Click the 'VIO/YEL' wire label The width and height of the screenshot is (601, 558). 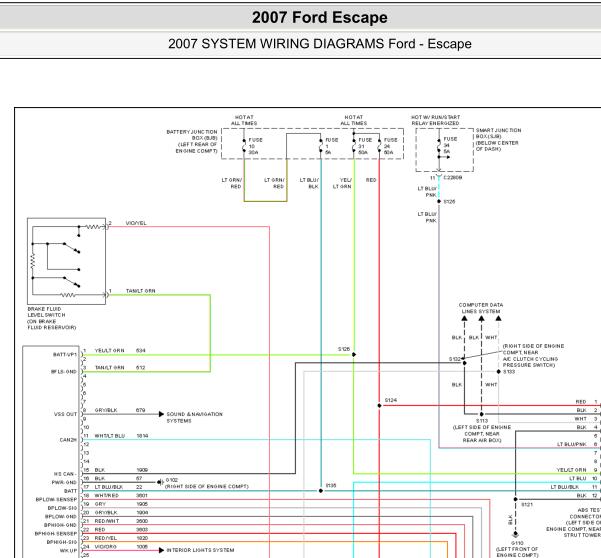136,223
